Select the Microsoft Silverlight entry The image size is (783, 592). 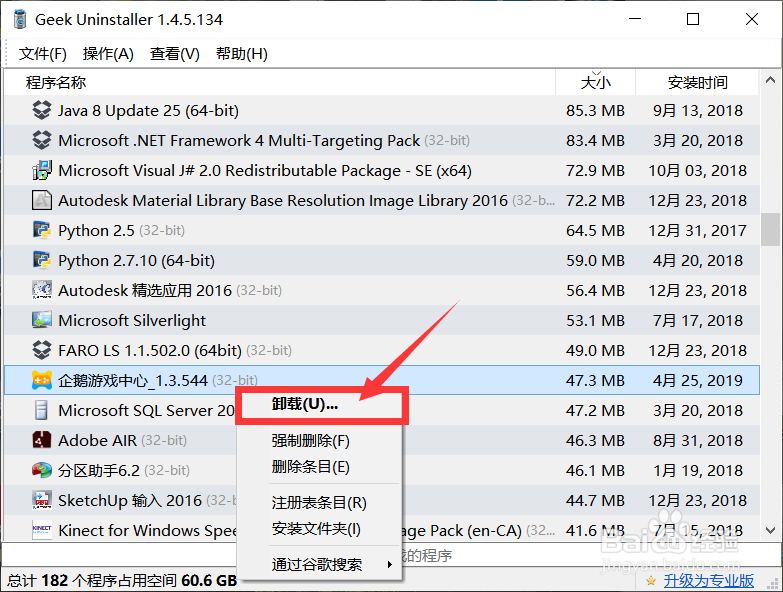point(382,320)
